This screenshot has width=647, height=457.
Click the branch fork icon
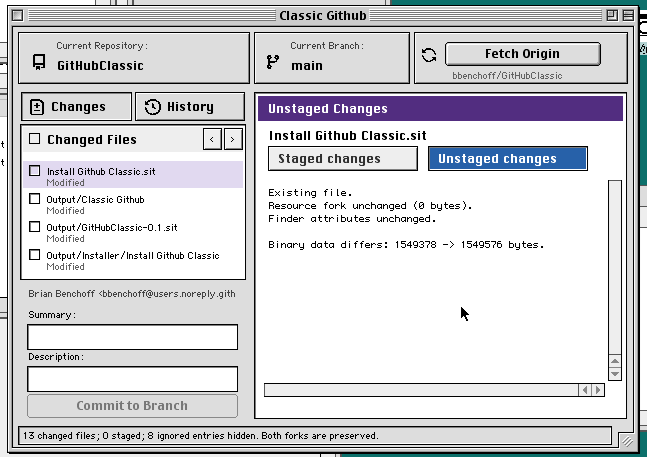tap(272, 62)
